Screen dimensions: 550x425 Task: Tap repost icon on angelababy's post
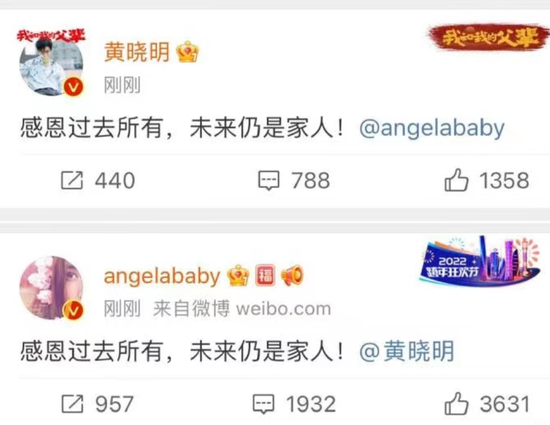tap(72, 404)
